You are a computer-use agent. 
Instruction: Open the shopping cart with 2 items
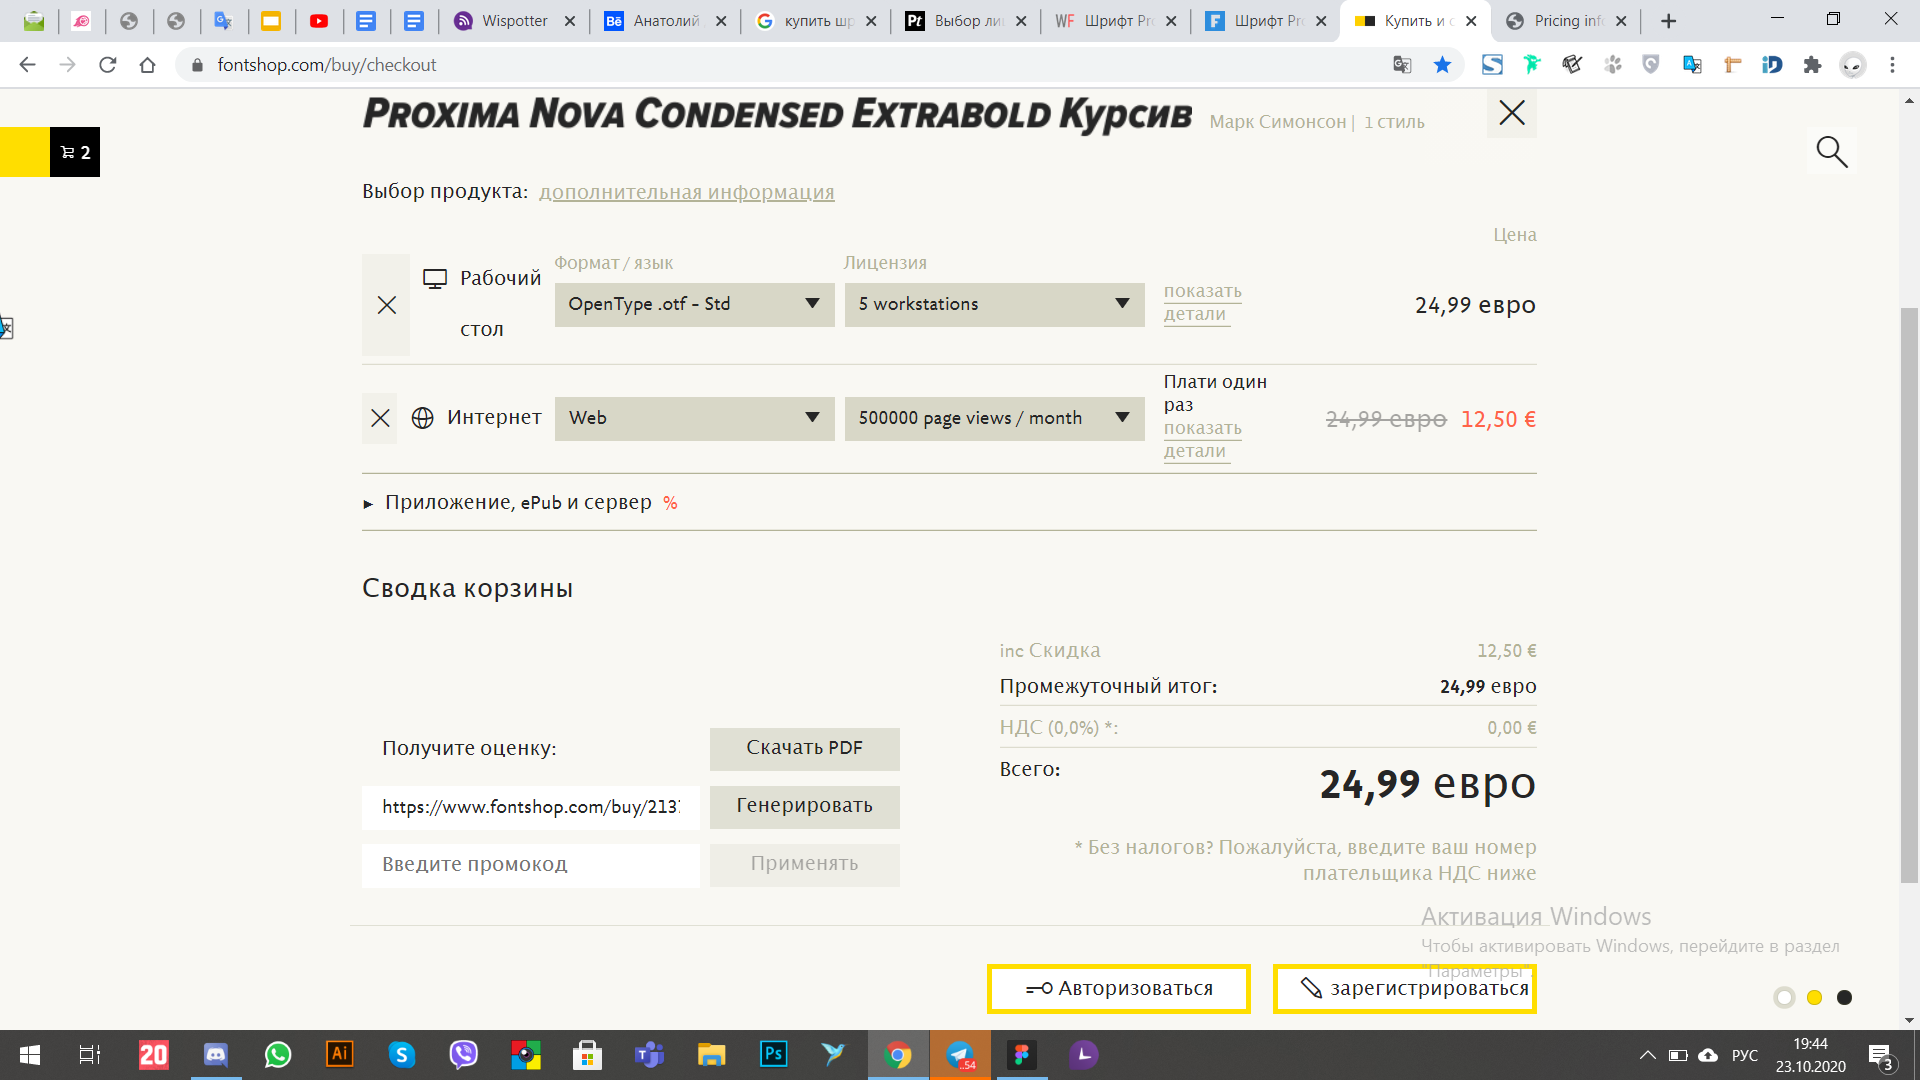(75, 152)
